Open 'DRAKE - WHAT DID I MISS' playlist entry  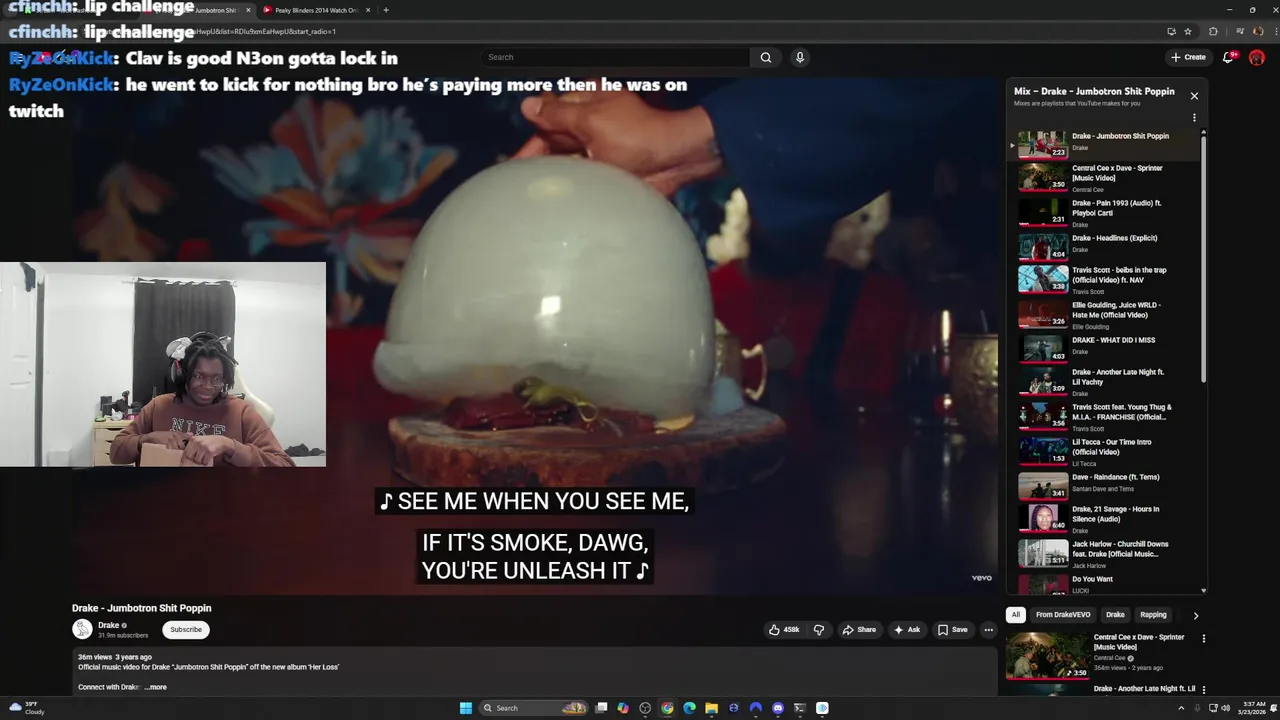(1105, 347)
